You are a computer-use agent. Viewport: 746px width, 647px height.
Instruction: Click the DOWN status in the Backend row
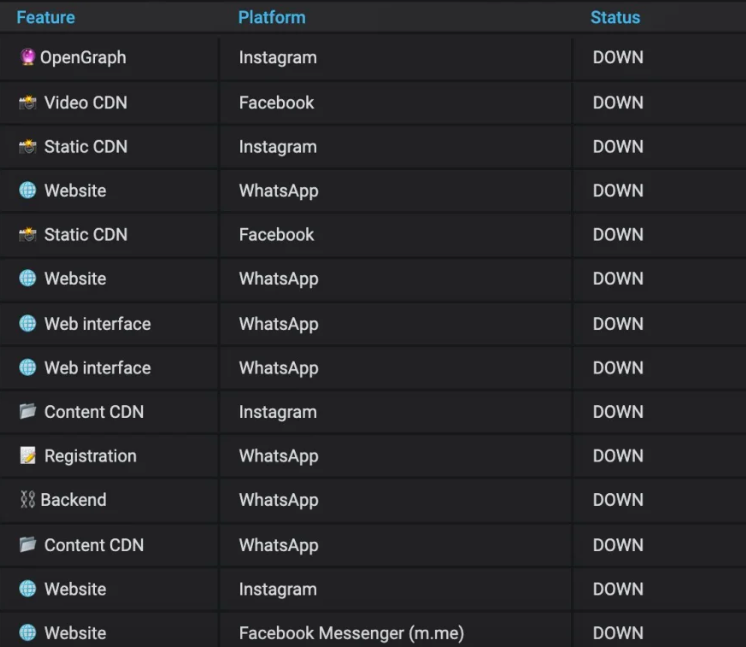click(x=618, y=500)
